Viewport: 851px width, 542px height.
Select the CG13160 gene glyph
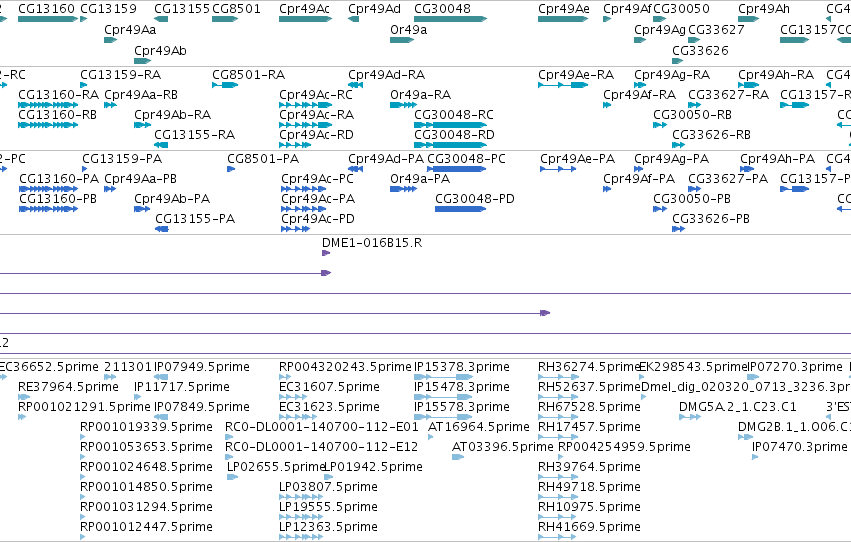(x=48, y=19)
